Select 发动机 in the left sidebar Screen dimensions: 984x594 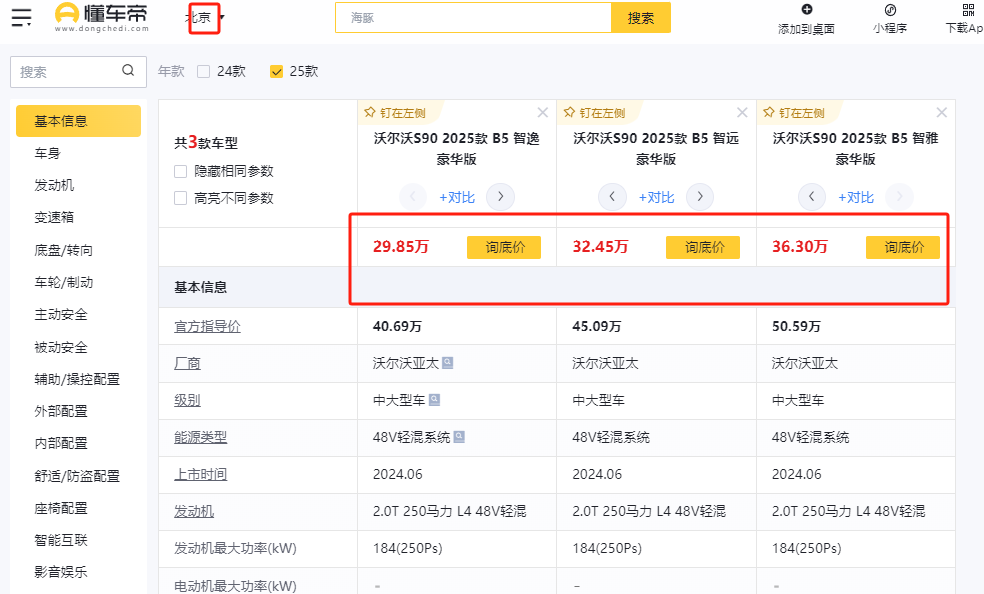54,185
